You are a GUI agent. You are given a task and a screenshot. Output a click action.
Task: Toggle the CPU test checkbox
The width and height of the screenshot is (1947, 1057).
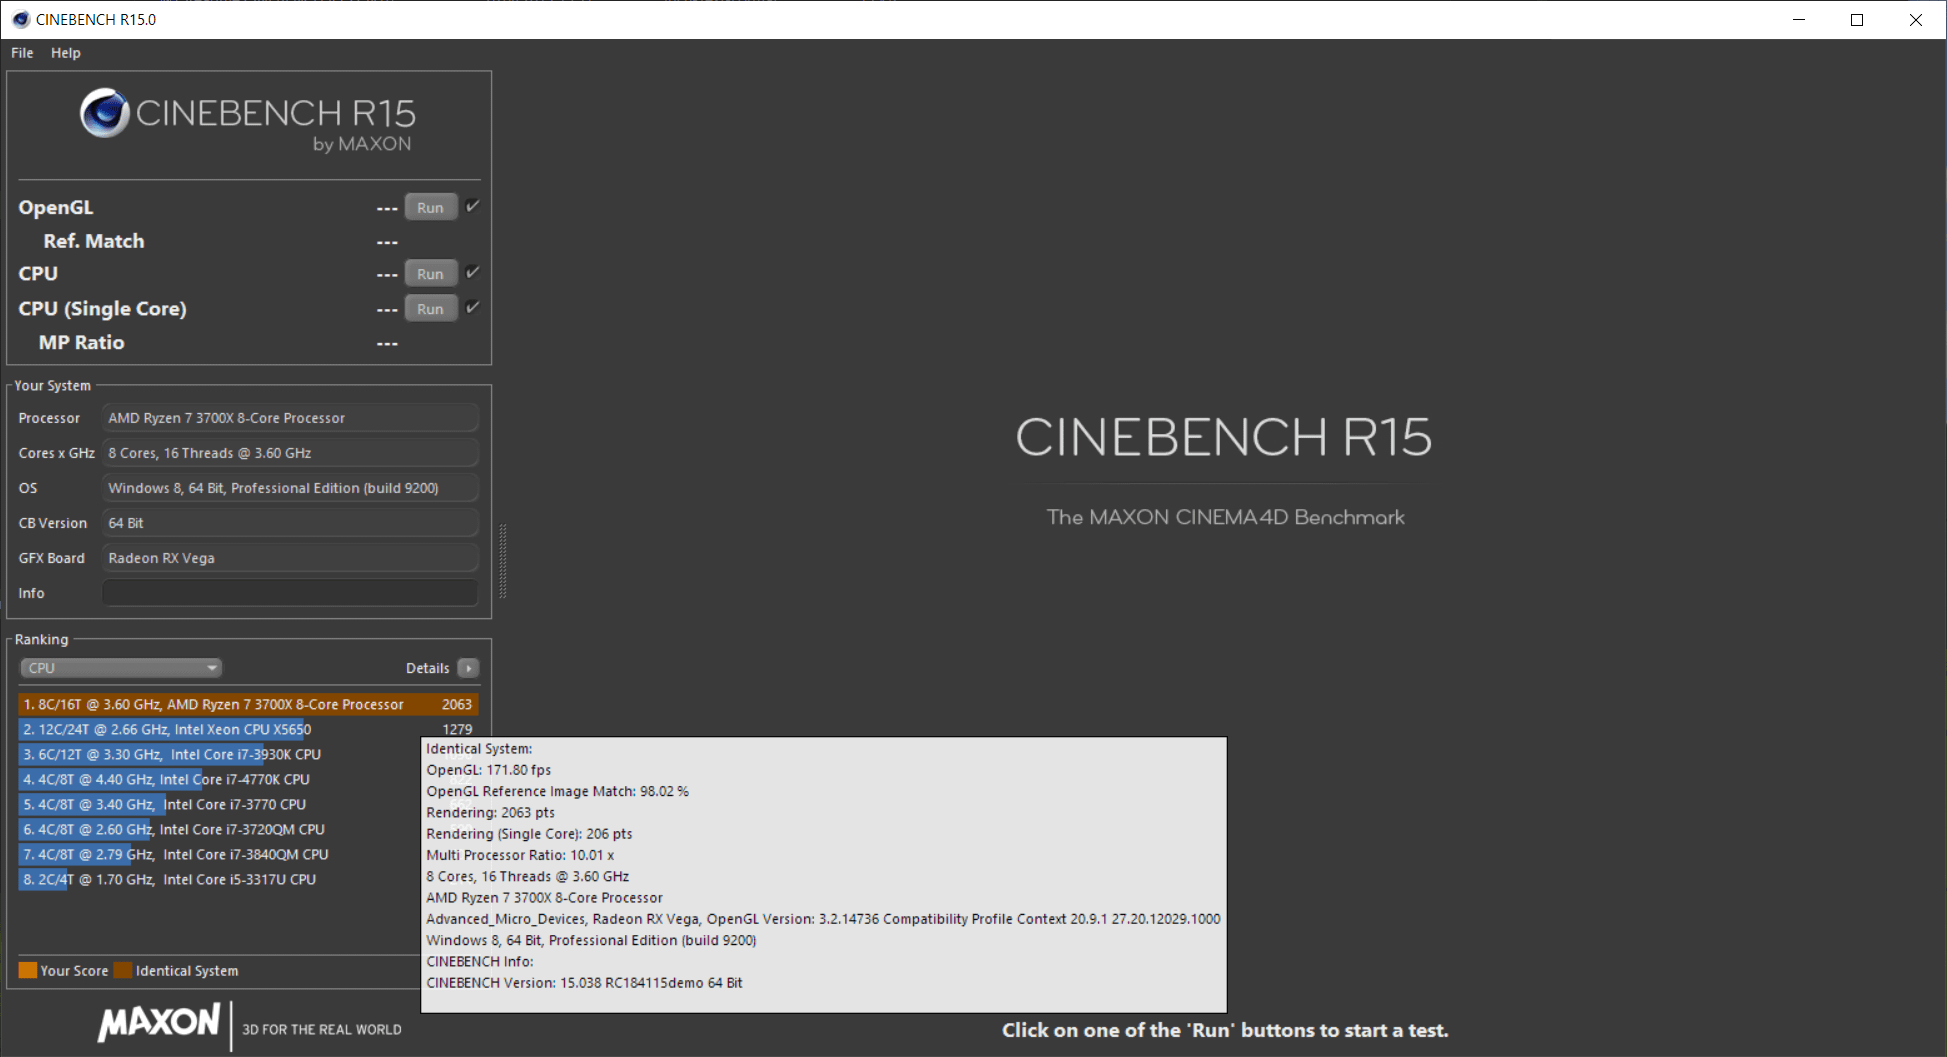[473, 272]
